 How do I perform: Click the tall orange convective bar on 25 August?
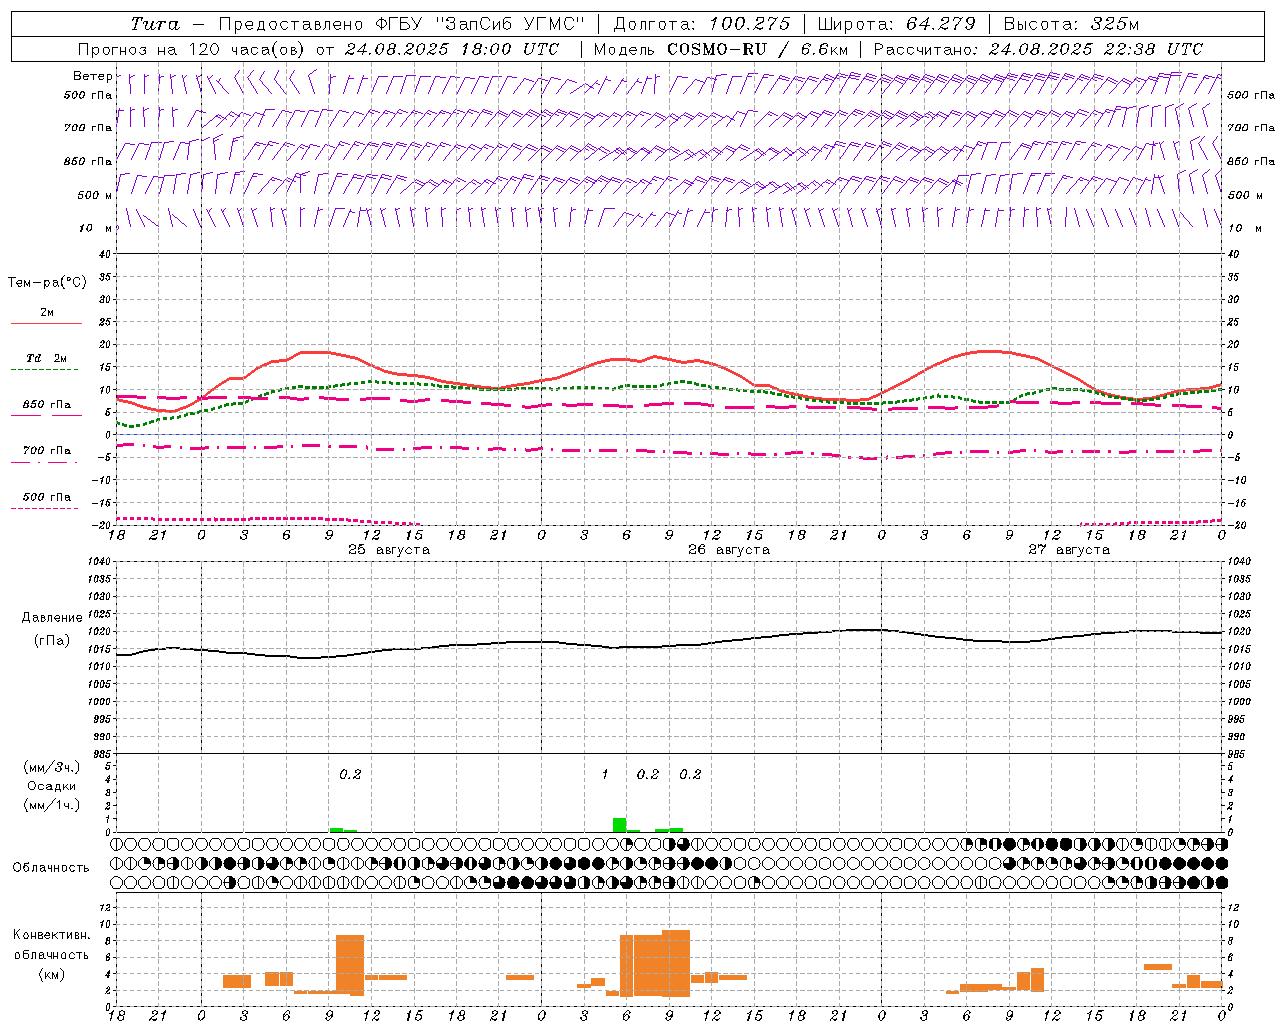point(350,965)
